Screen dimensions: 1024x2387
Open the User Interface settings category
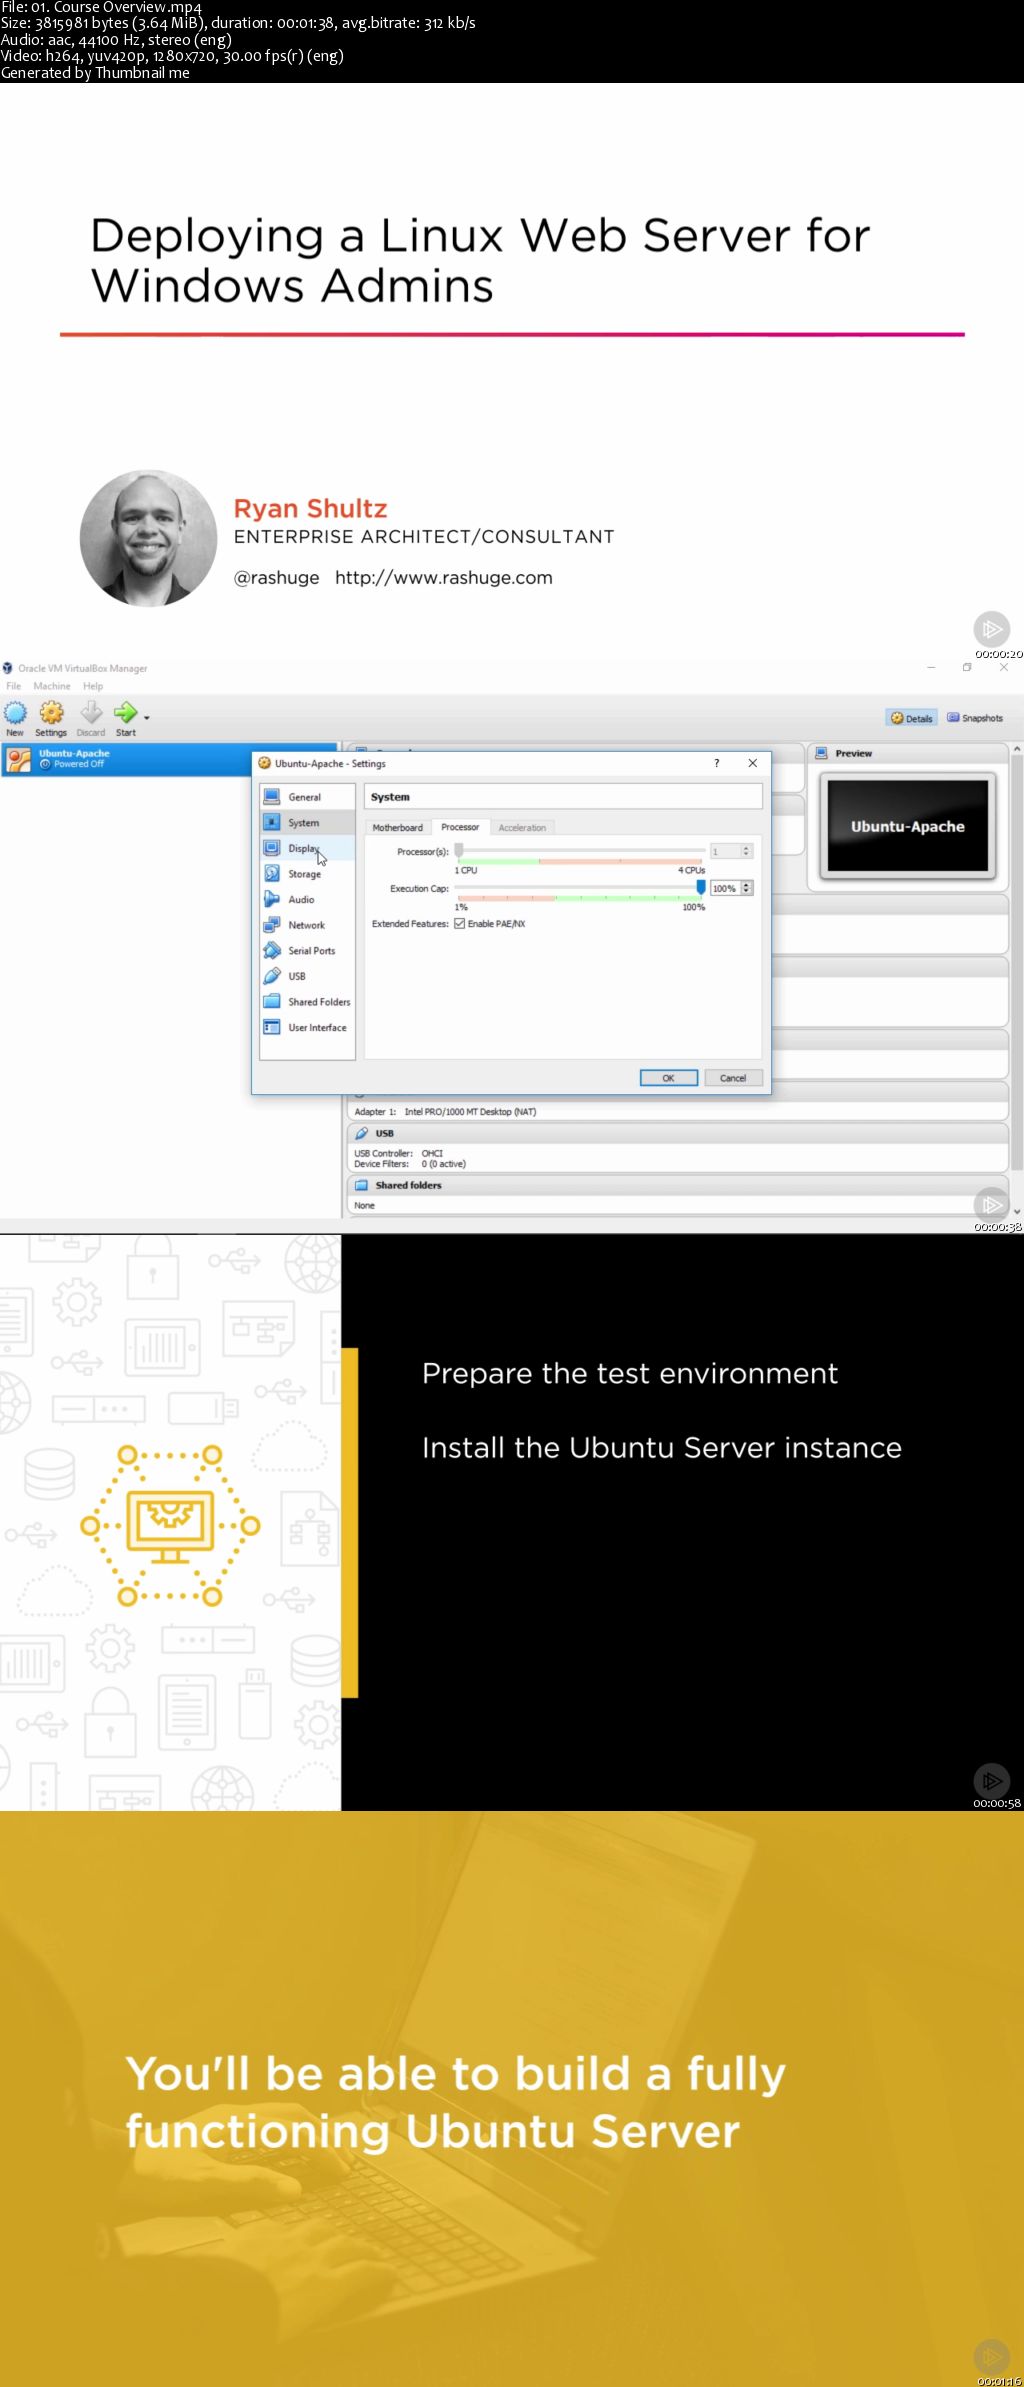pos(307,1027)
